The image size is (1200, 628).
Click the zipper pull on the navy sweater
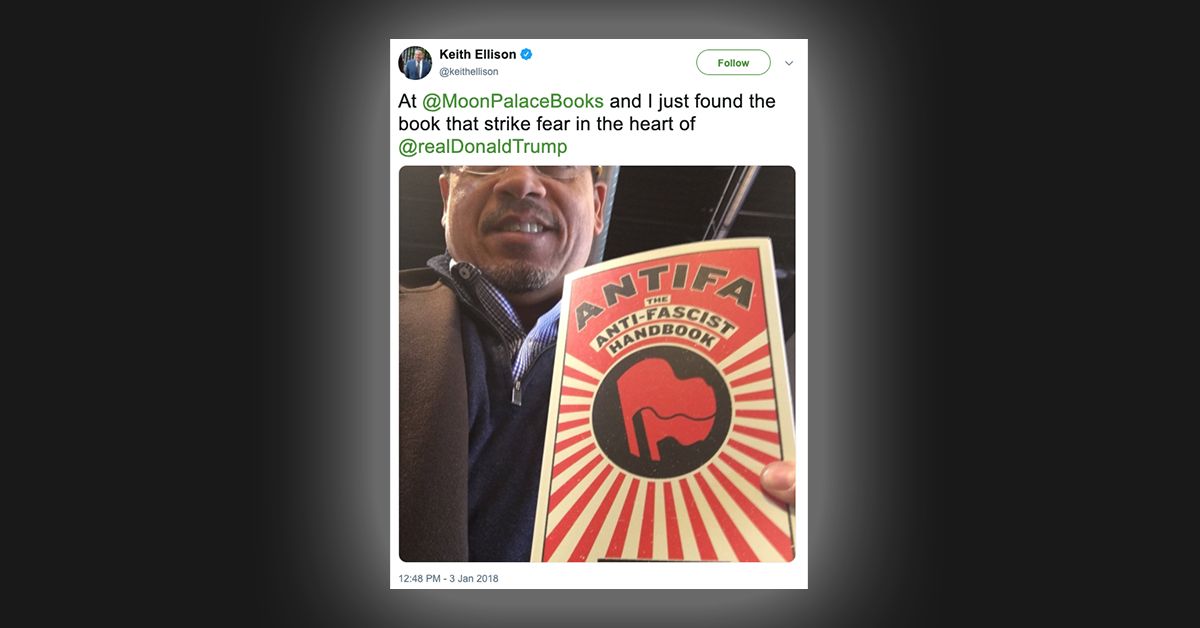[x=517, y=390]
